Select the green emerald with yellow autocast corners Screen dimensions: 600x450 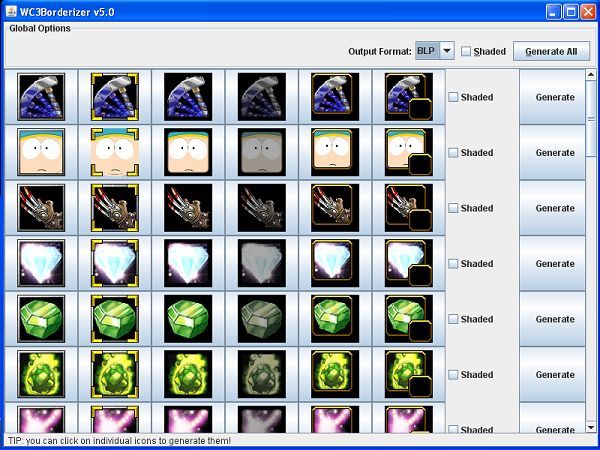[x=115, y=319]
